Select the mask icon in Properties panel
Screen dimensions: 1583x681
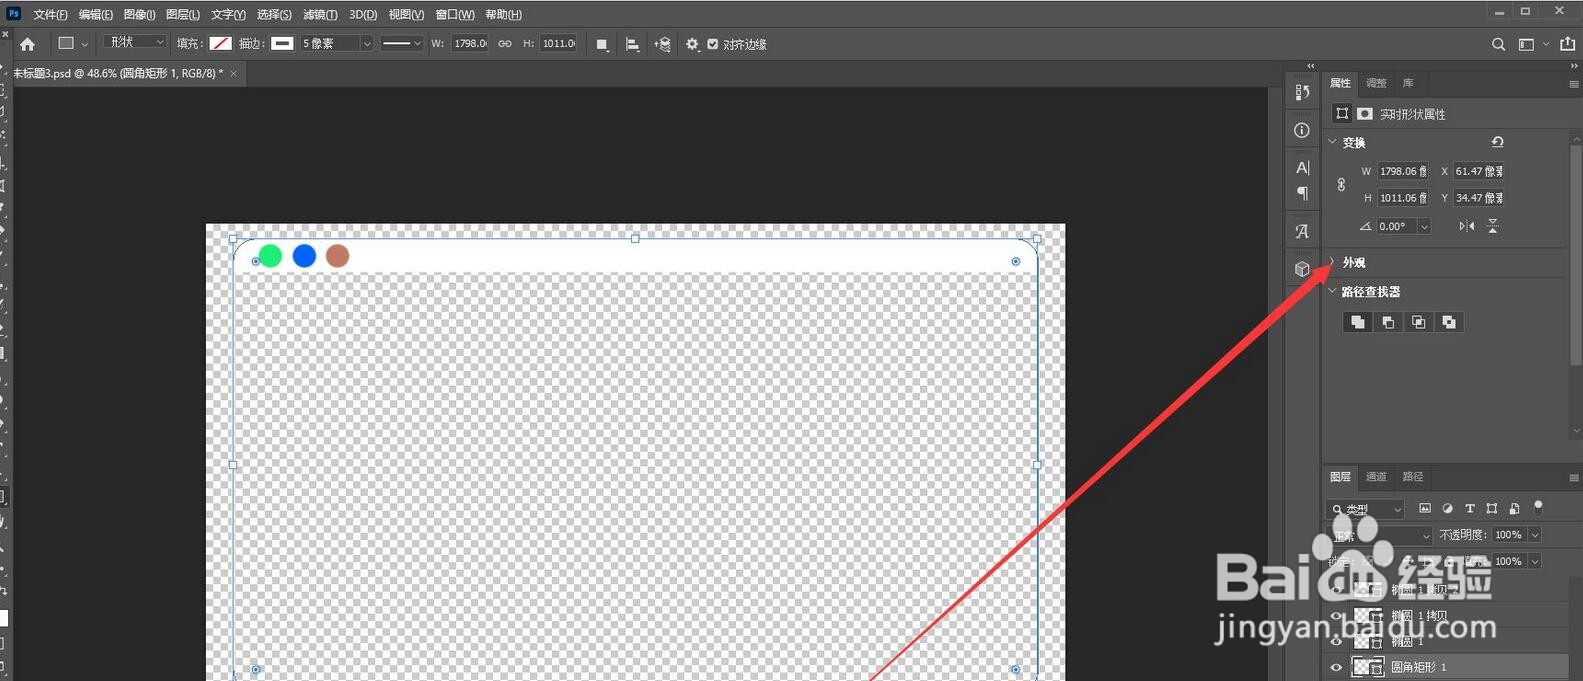(x=1364, y=114)
